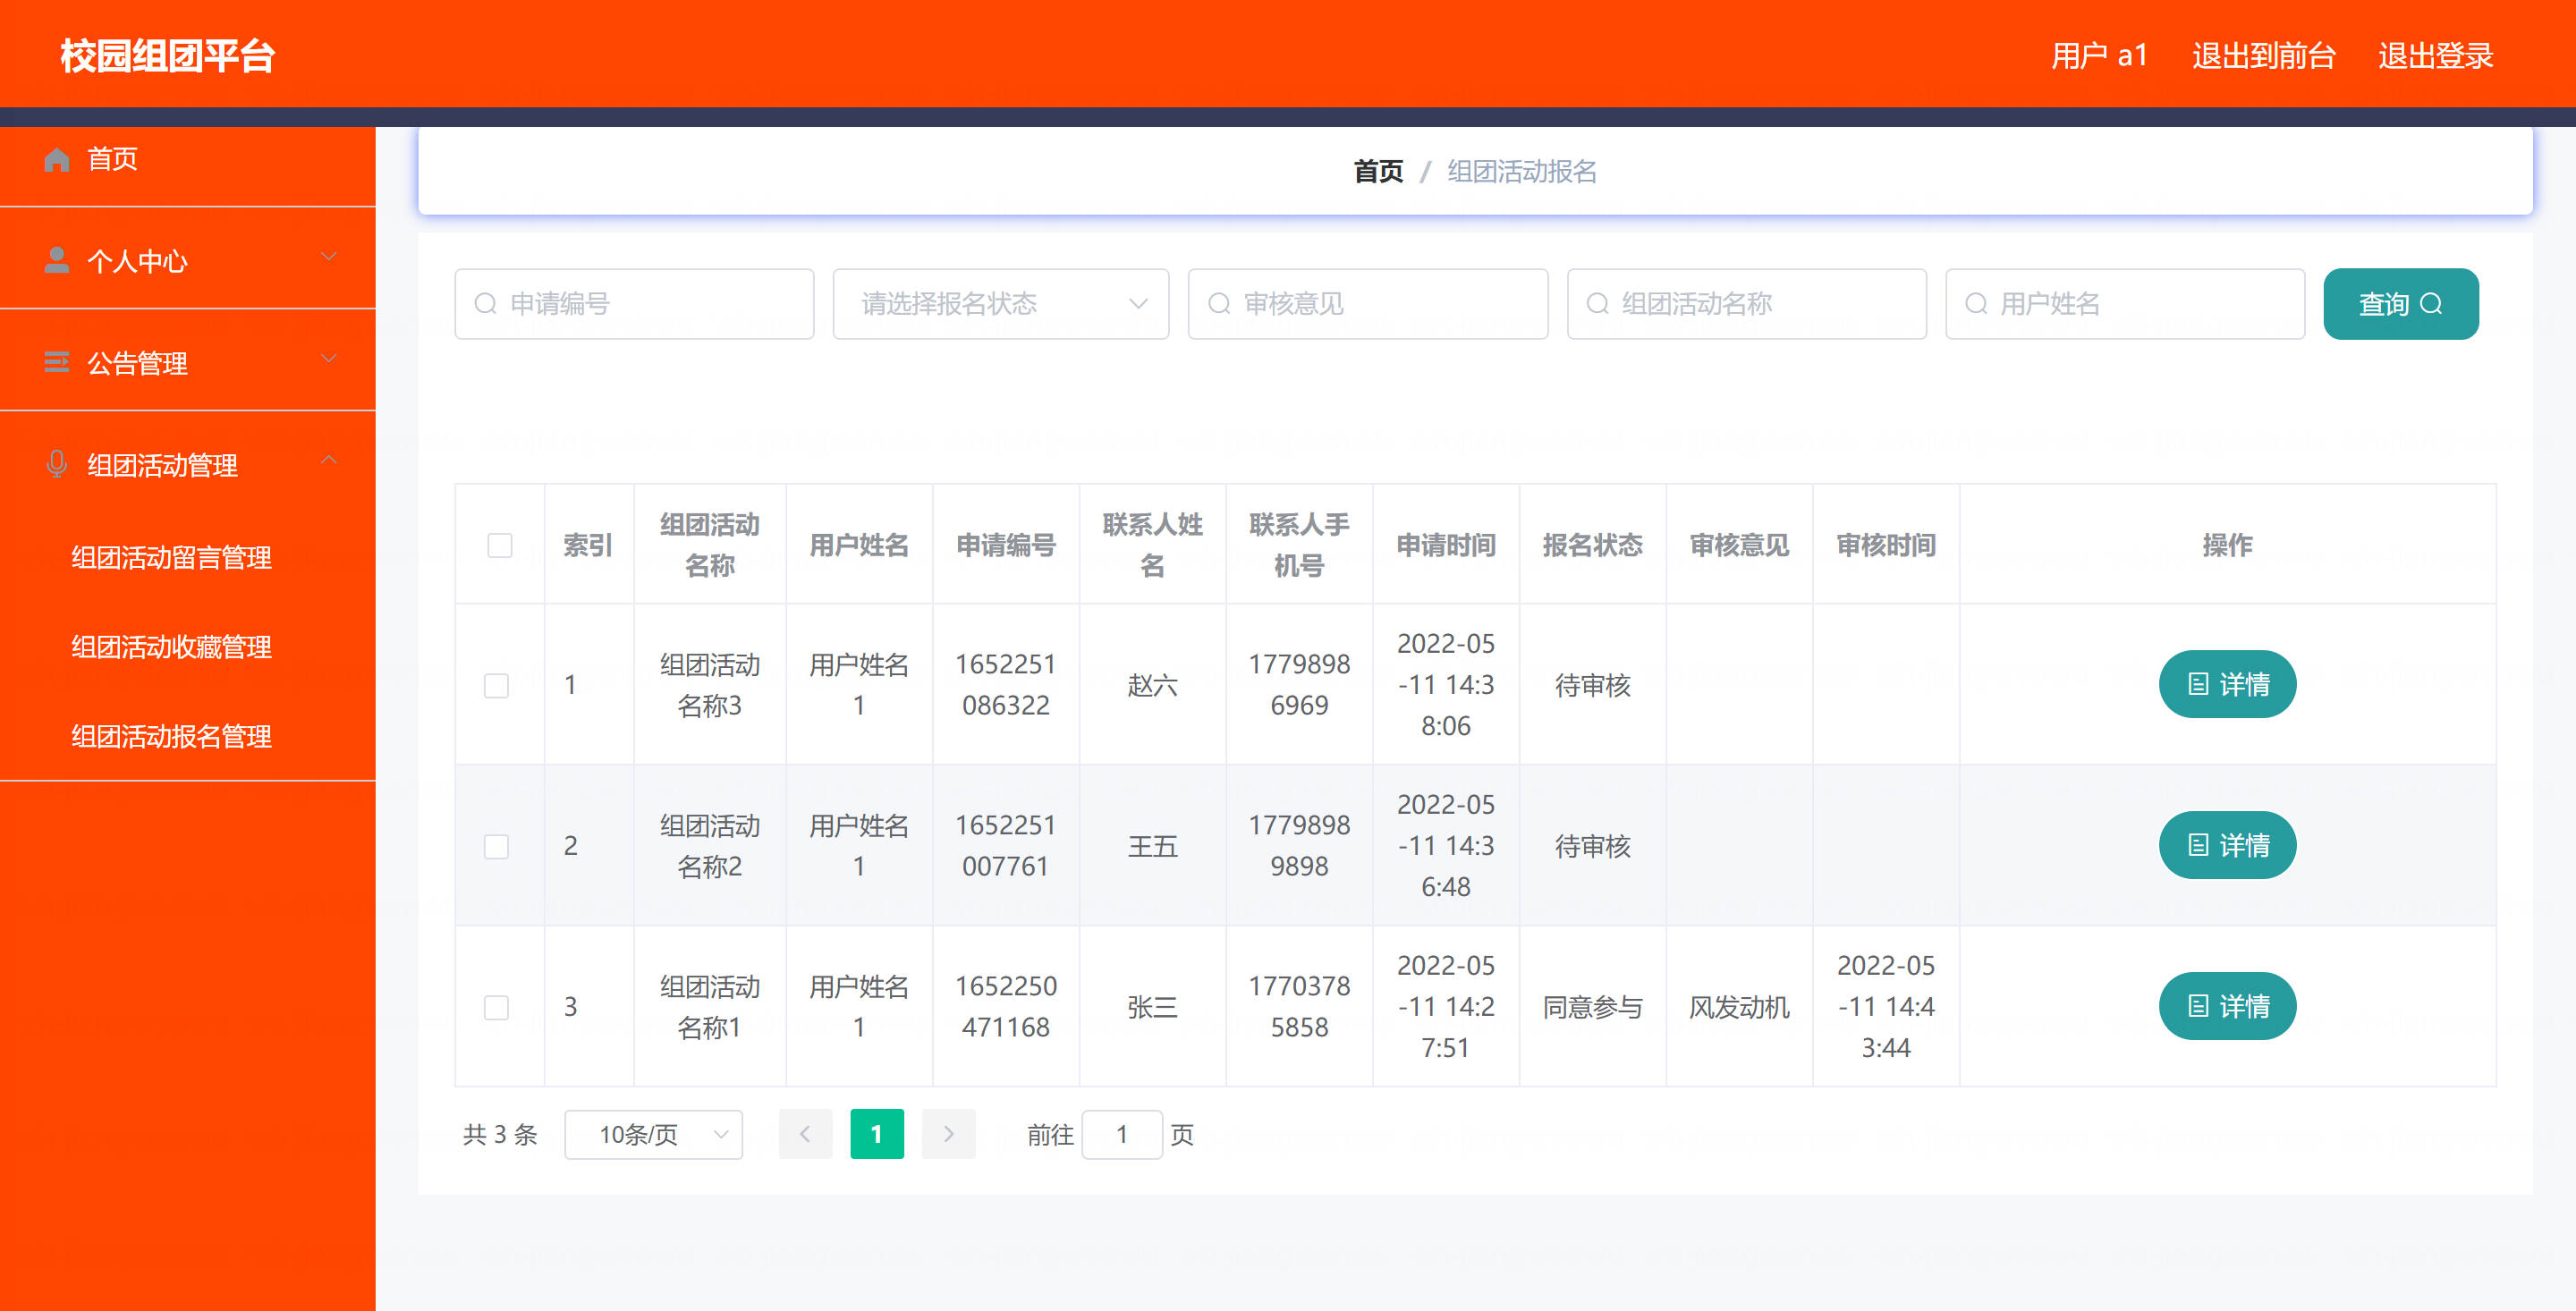Screen dimensions: 2576x1311
Task: Check the checkbox for the 张三 row
Action: click(496, 1007)
